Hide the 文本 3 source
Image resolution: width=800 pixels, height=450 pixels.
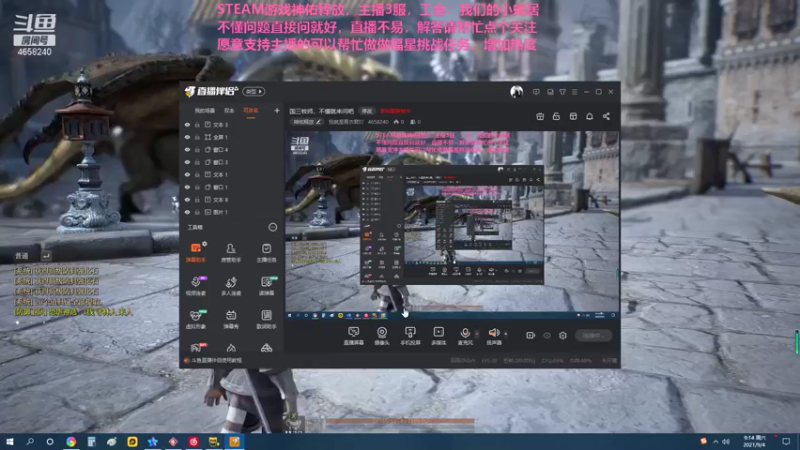pyautogui.click(x=187, y=124)
